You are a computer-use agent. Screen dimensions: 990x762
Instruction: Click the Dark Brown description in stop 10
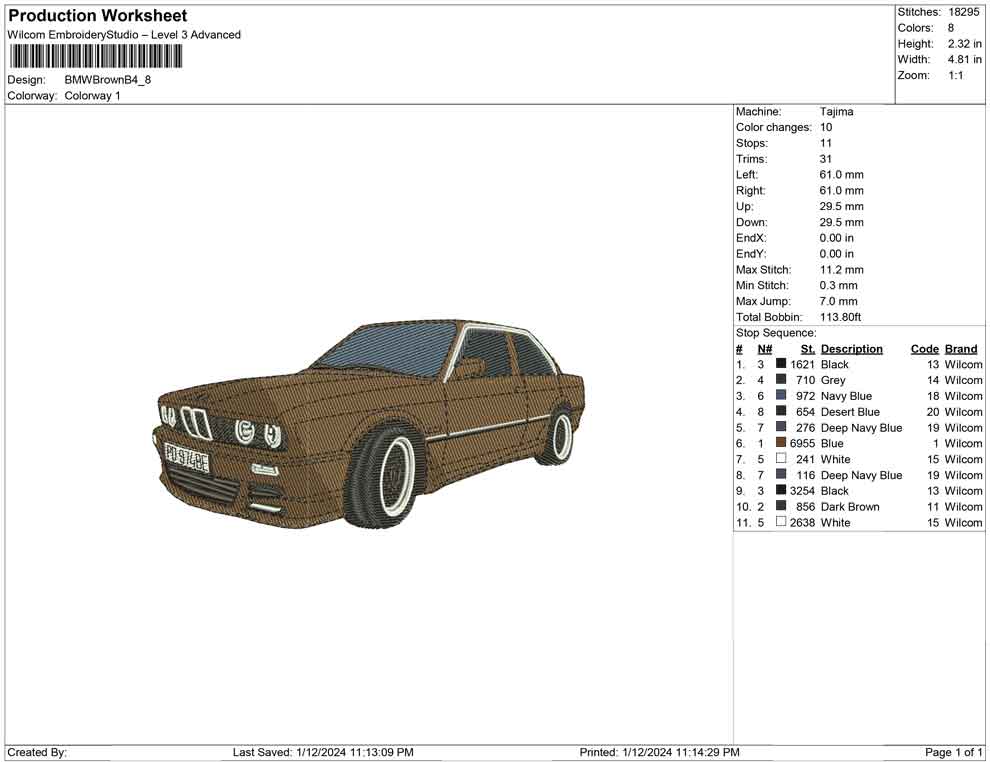(x=850, y=506)
